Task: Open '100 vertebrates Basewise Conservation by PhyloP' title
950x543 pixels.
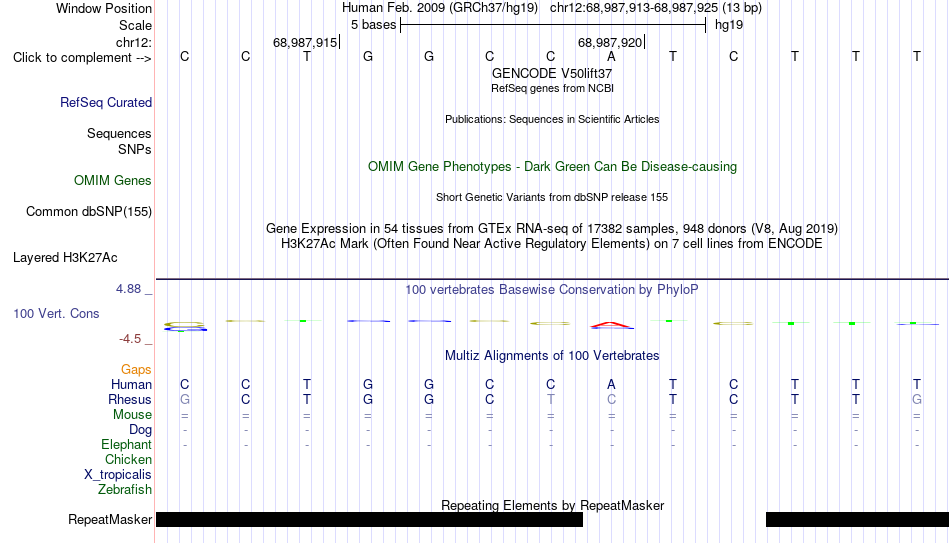Action: tap(552, 290)
